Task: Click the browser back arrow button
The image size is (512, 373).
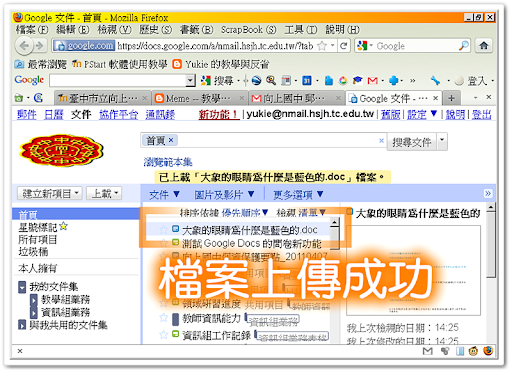Action: click(24, 45)
